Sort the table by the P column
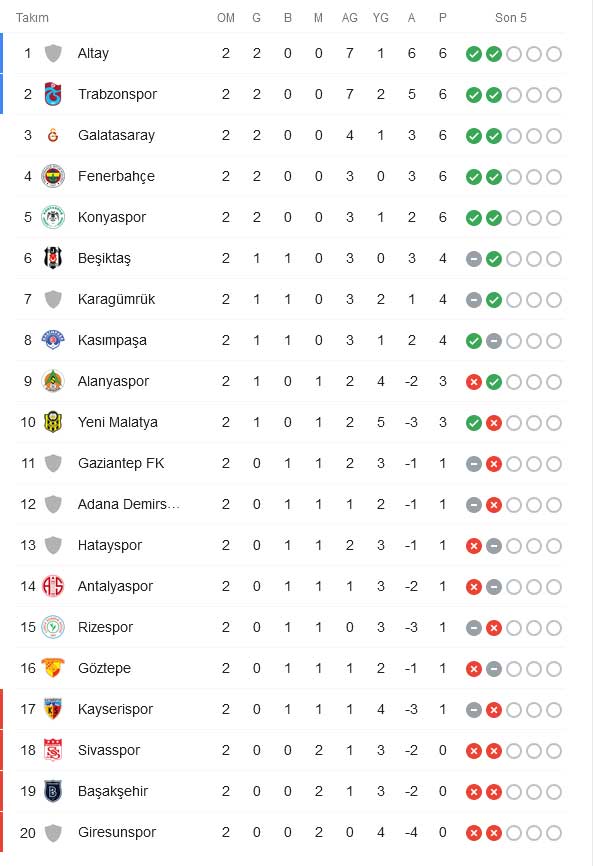Image resolution: width=594 pixels, height=866 pixels. [x=442, y=17]
